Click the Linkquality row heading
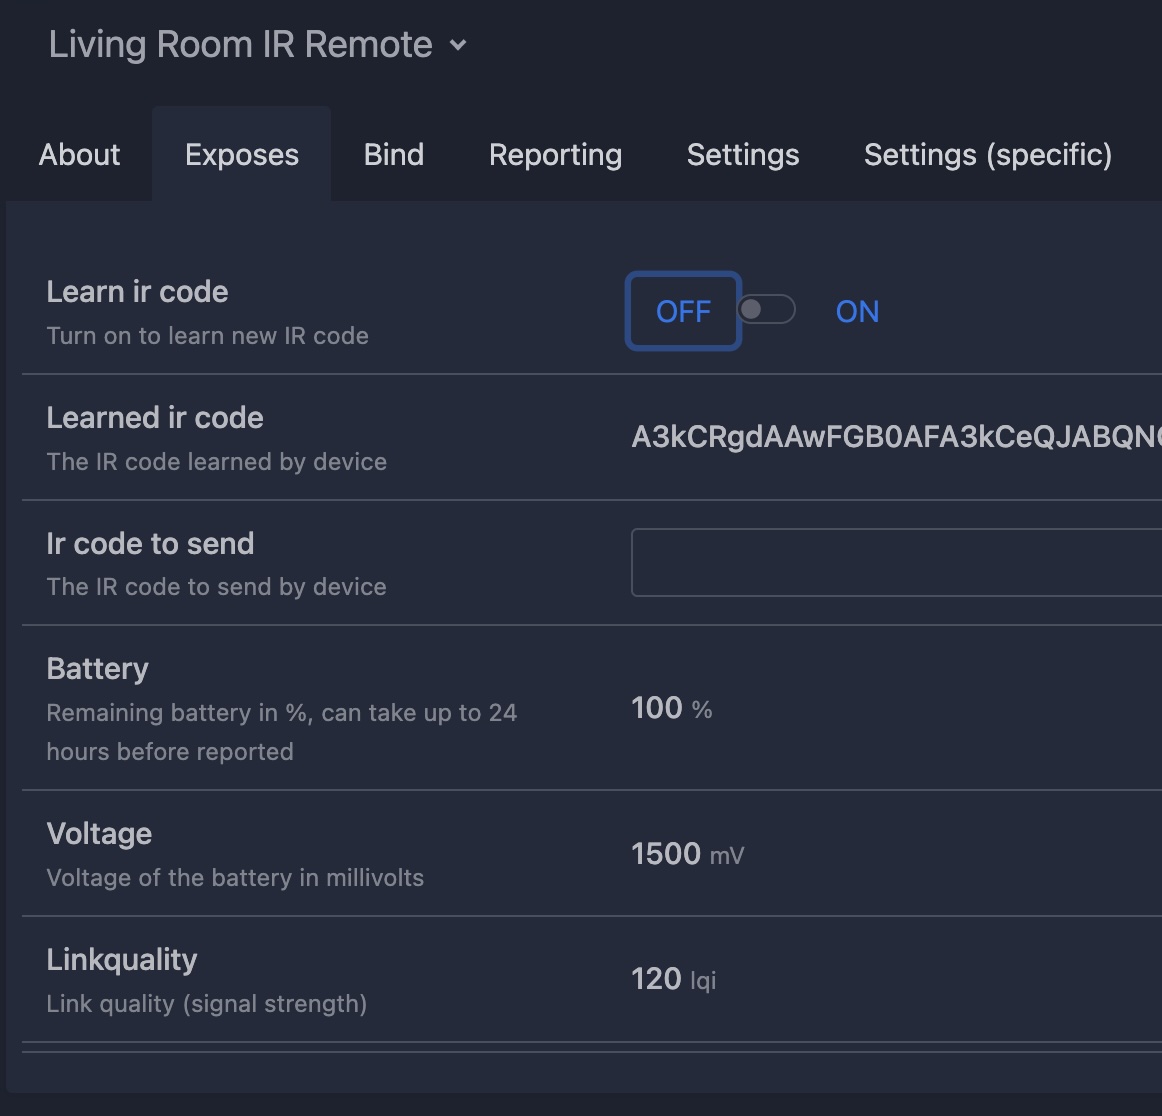 [x=122, y=960]
